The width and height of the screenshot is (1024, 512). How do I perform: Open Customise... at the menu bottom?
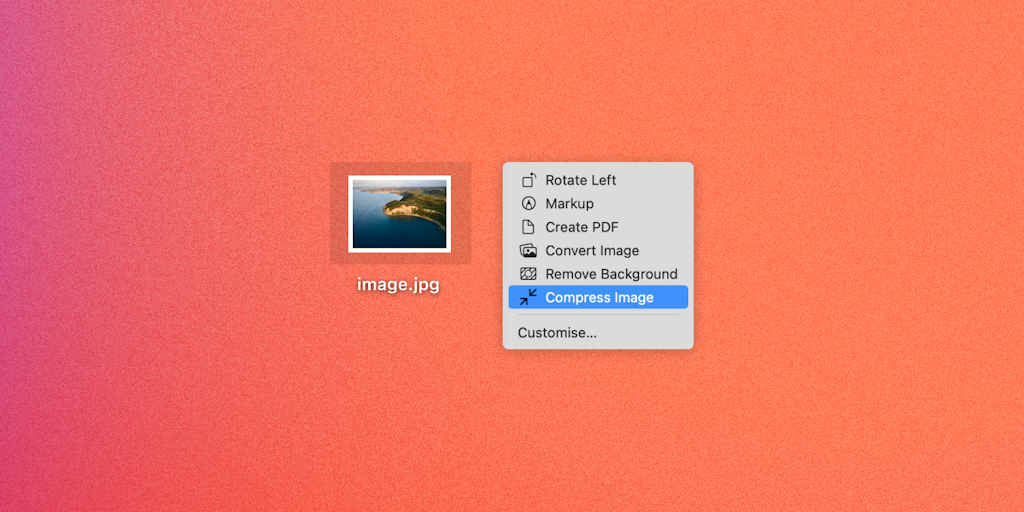pyautogui.click(x=598, y=333)
